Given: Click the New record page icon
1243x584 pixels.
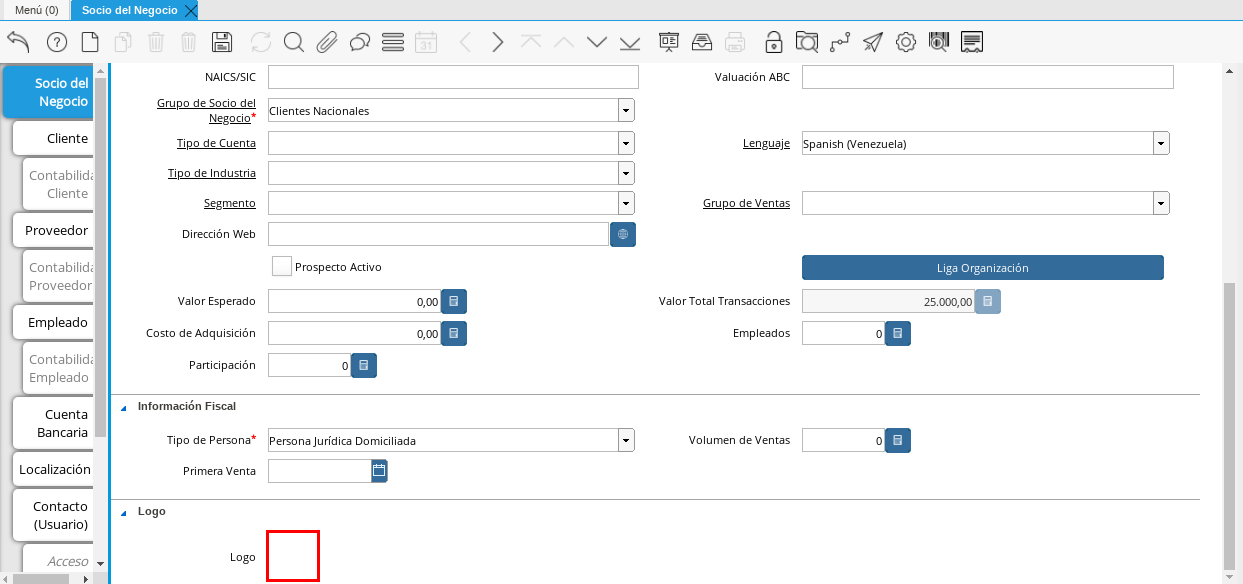Looking at the screenshot, I should pyautogui.click(x=90, y=42).
